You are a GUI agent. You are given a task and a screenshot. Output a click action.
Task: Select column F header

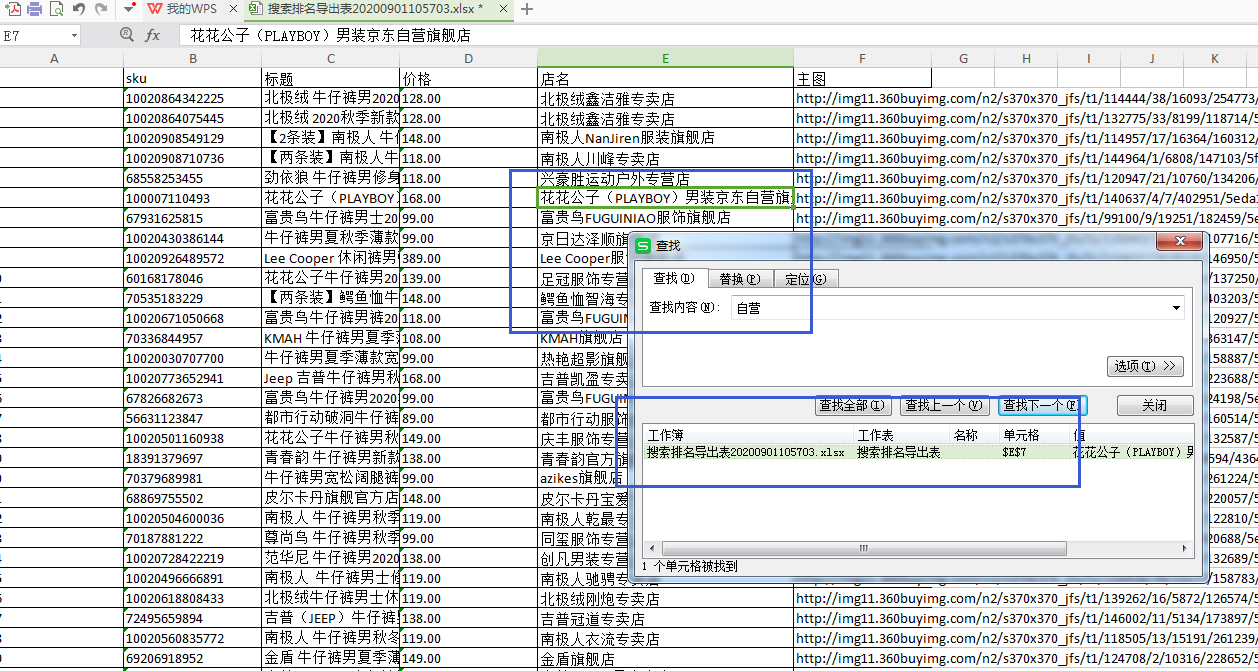(x=862, y=59)
